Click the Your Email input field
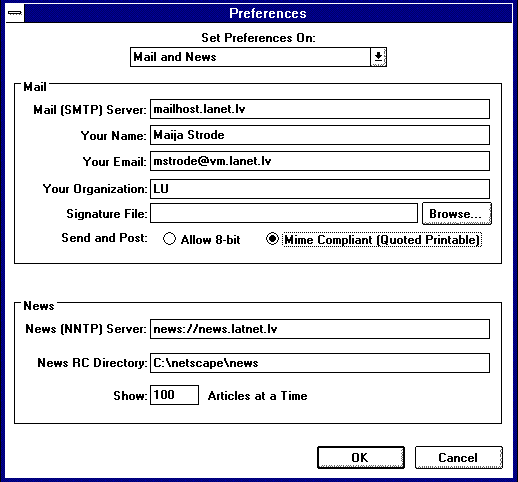The image size is (518, 482). click(x=320, y=161)
